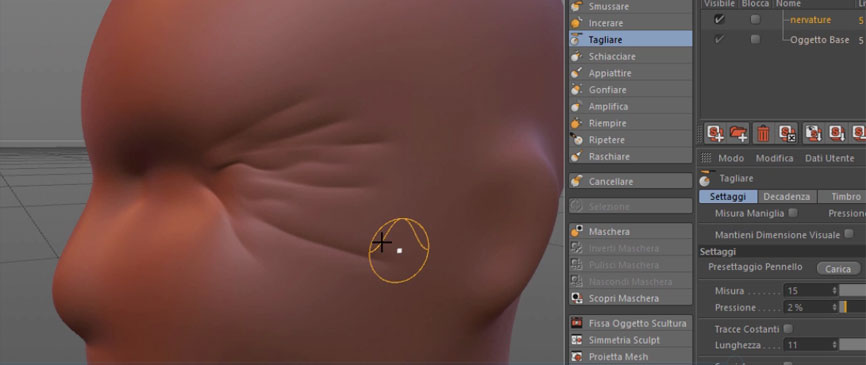The height and width of the screenshot is (365, 866).
Task: Click the Visibile column header
Action: click(x=719, y=4)
